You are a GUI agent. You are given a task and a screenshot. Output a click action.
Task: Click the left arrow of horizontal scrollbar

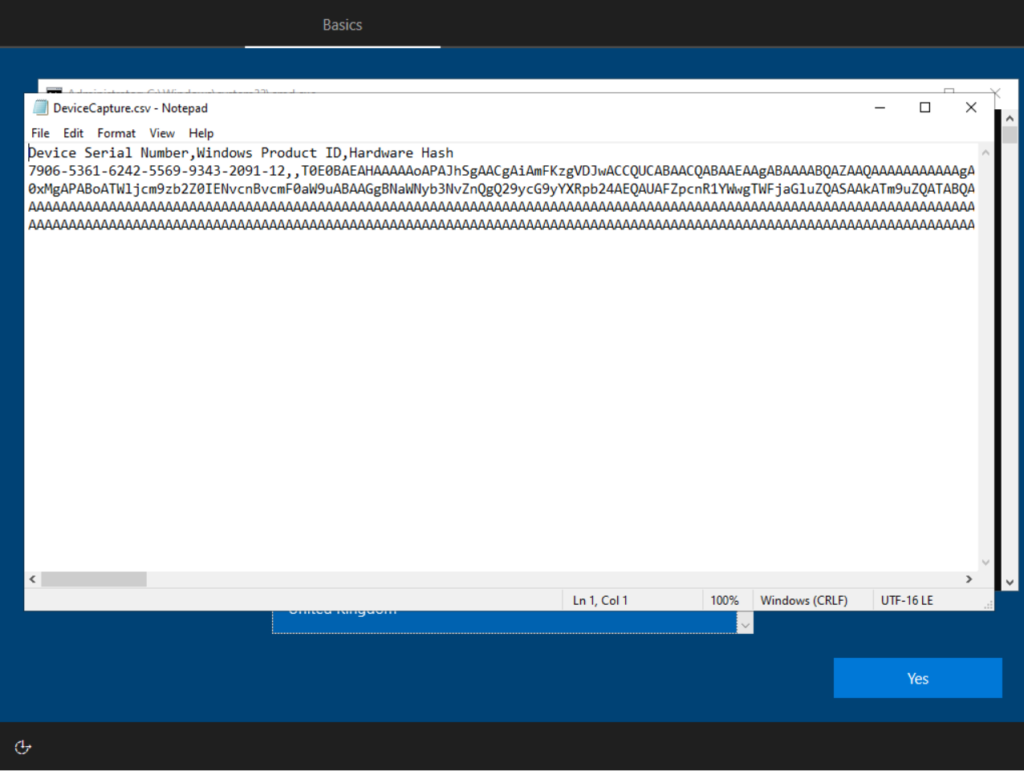(x=31, y=578)
